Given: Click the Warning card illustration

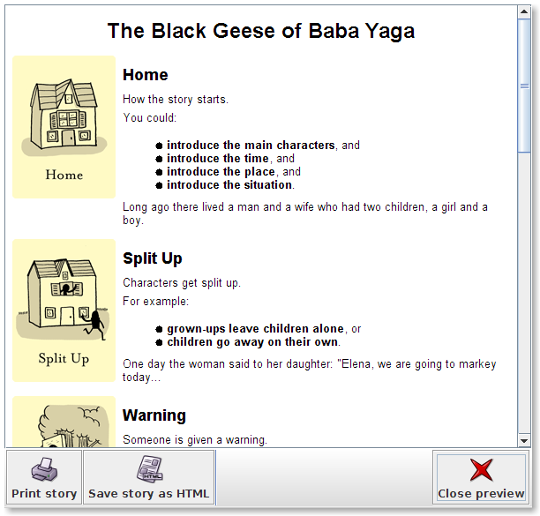Looking at the screenshot, I should point(64,422).
